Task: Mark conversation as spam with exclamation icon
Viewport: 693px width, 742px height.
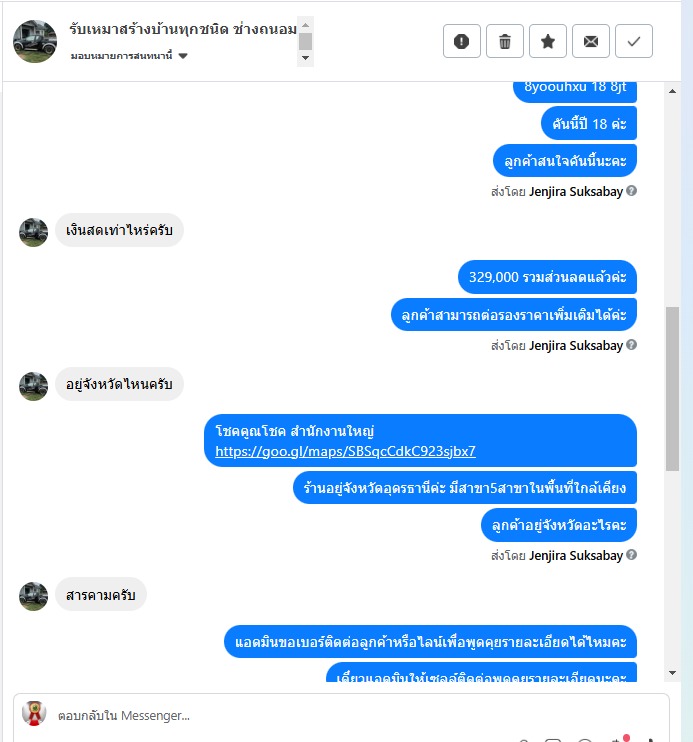Action: click(x=462, y=41)
